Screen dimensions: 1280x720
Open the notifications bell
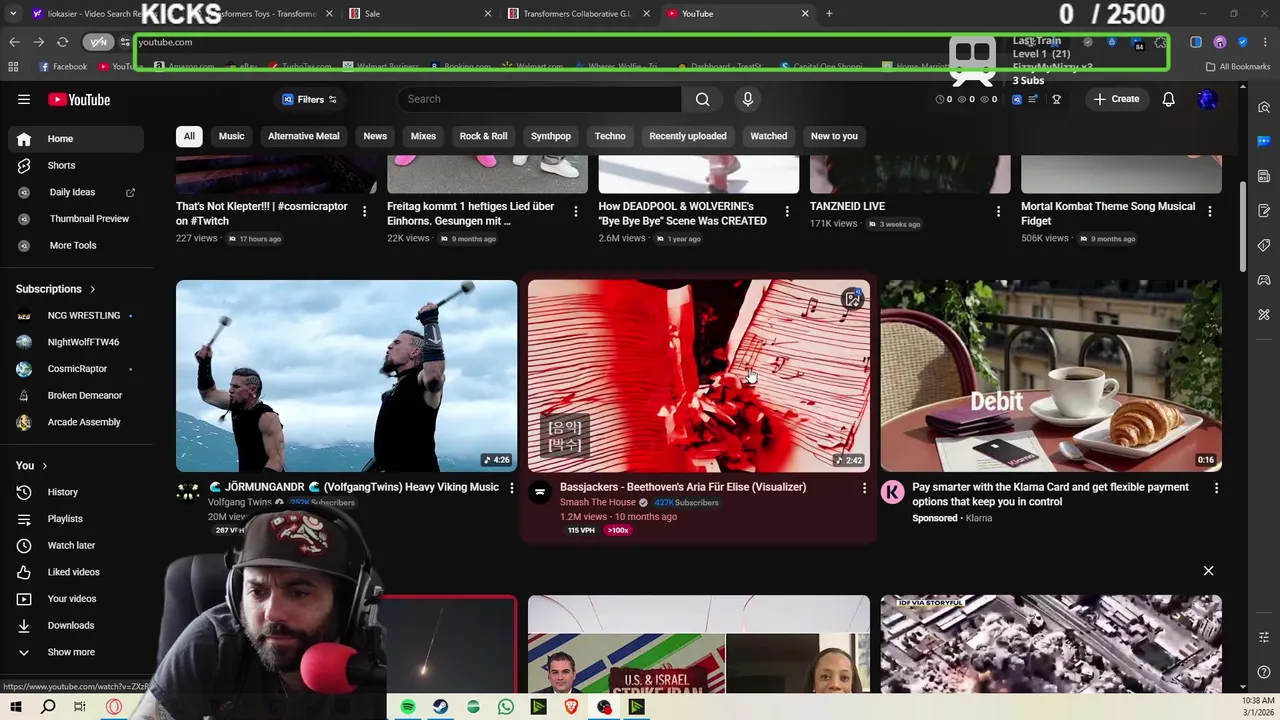tap(1168, 99)
